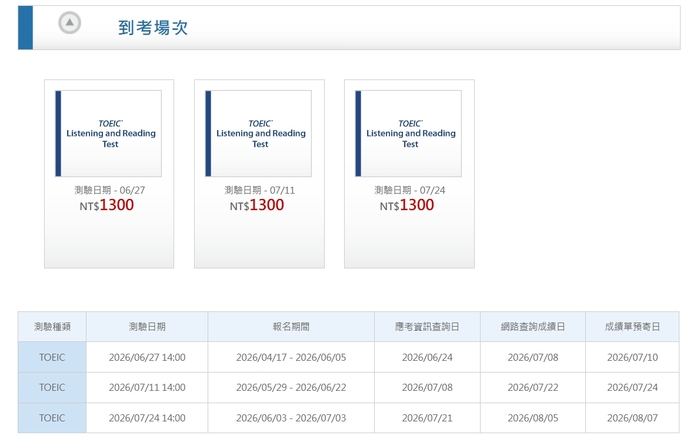Click registration period 2026/06/03 - 2026/07/03
This screenshot has height=442, width=700.
tap(291, 418)
